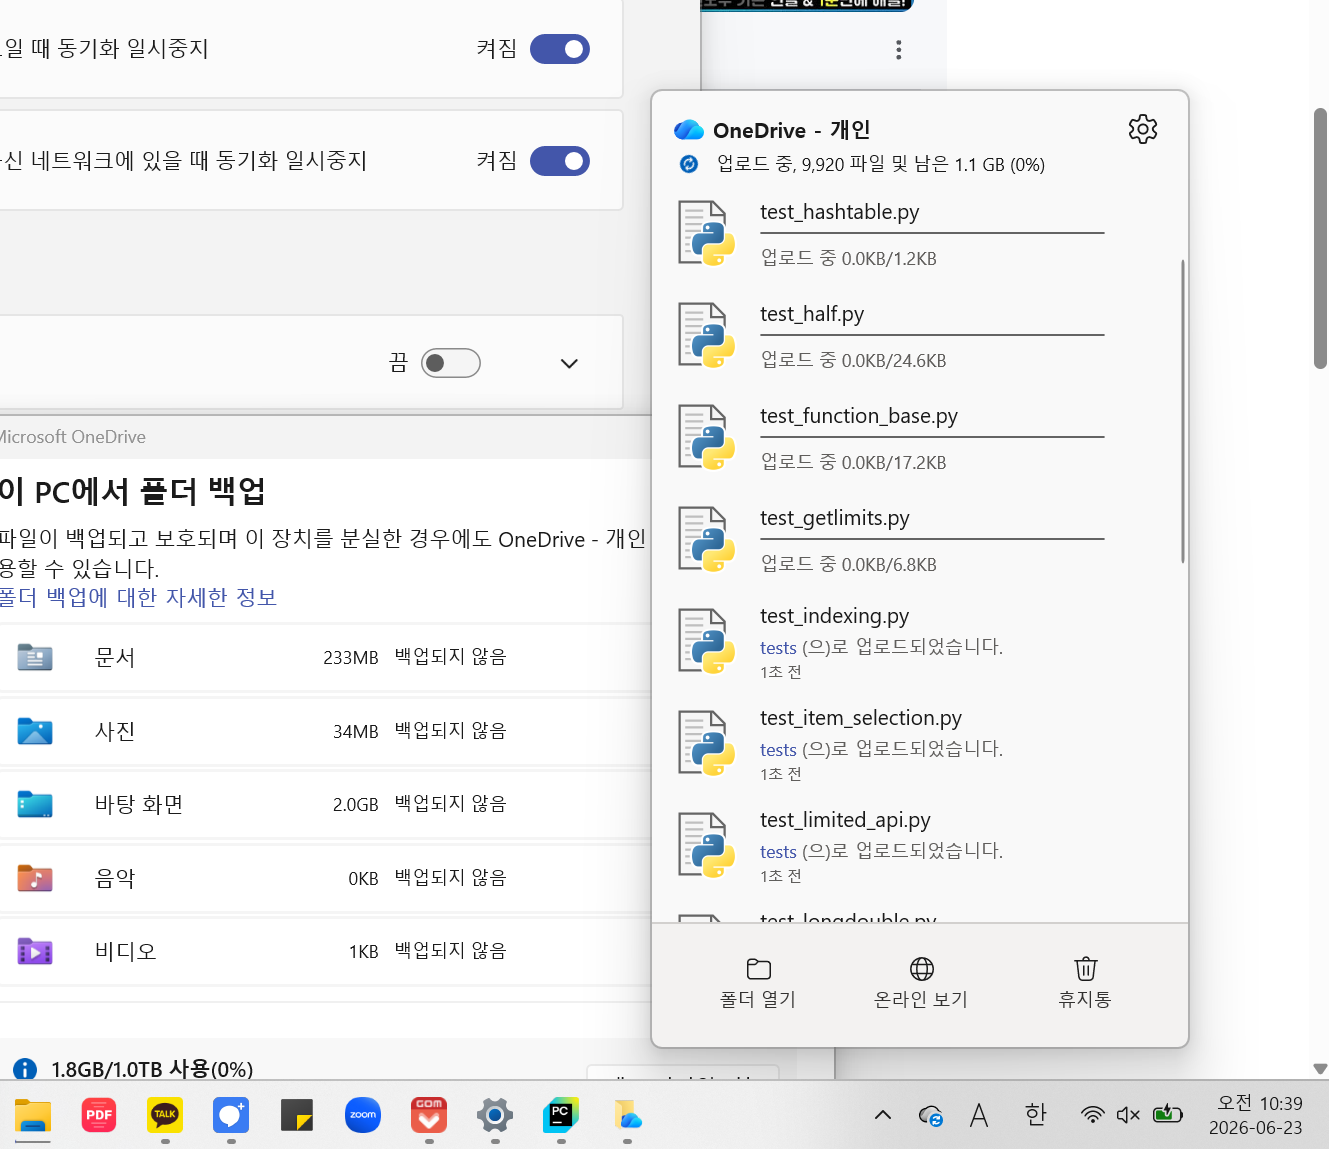Open tests link under test_indexing.py
The height and width of the screenshot is (1149, 1329).
click(778, 647)
